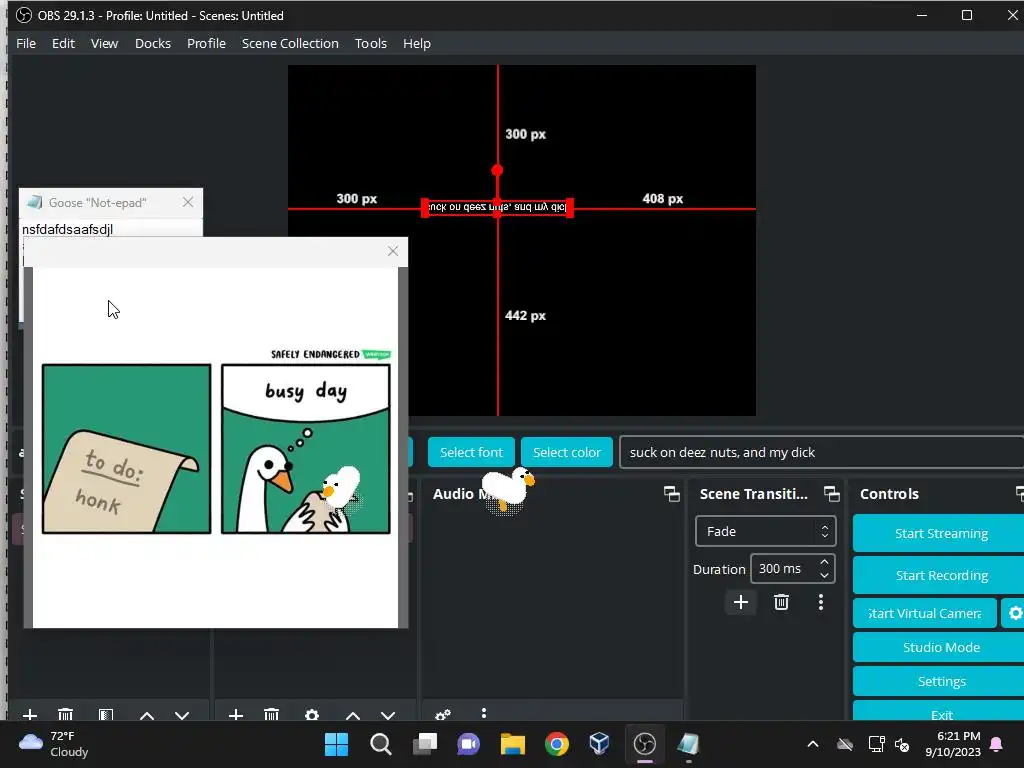Pop out the Scene Transitions dock
The height and width of the screenshot is (768, 1024).
831,494
